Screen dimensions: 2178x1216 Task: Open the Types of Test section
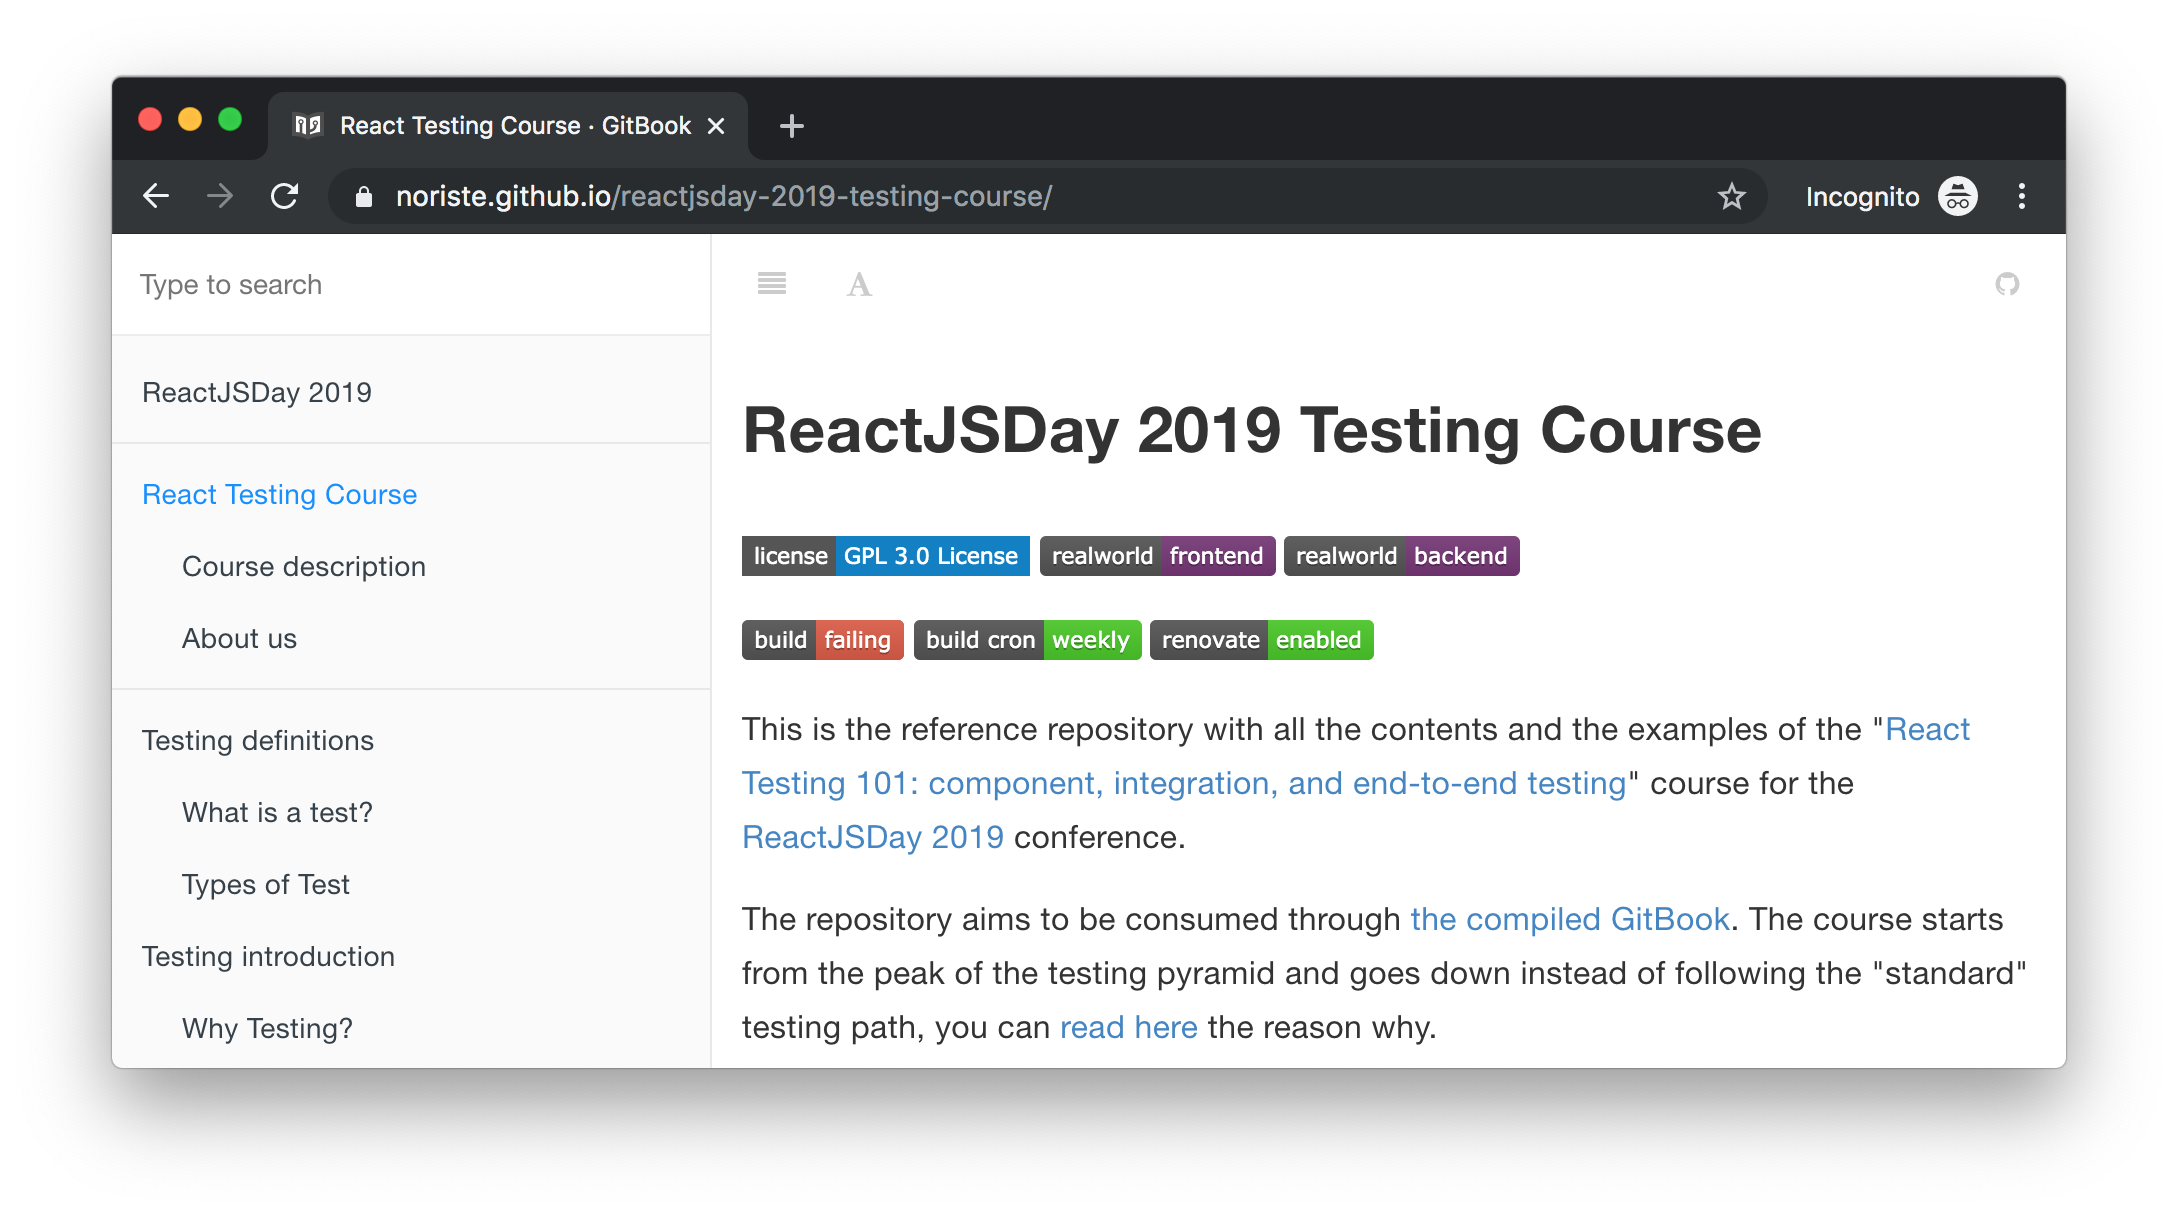click(265, 885)
